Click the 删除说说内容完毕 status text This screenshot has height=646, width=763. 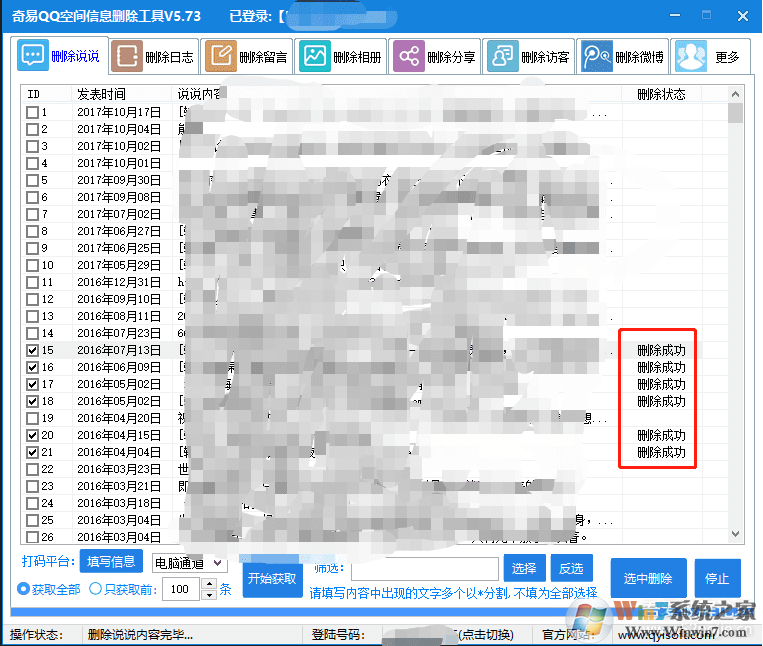click(x=141, y=634)
